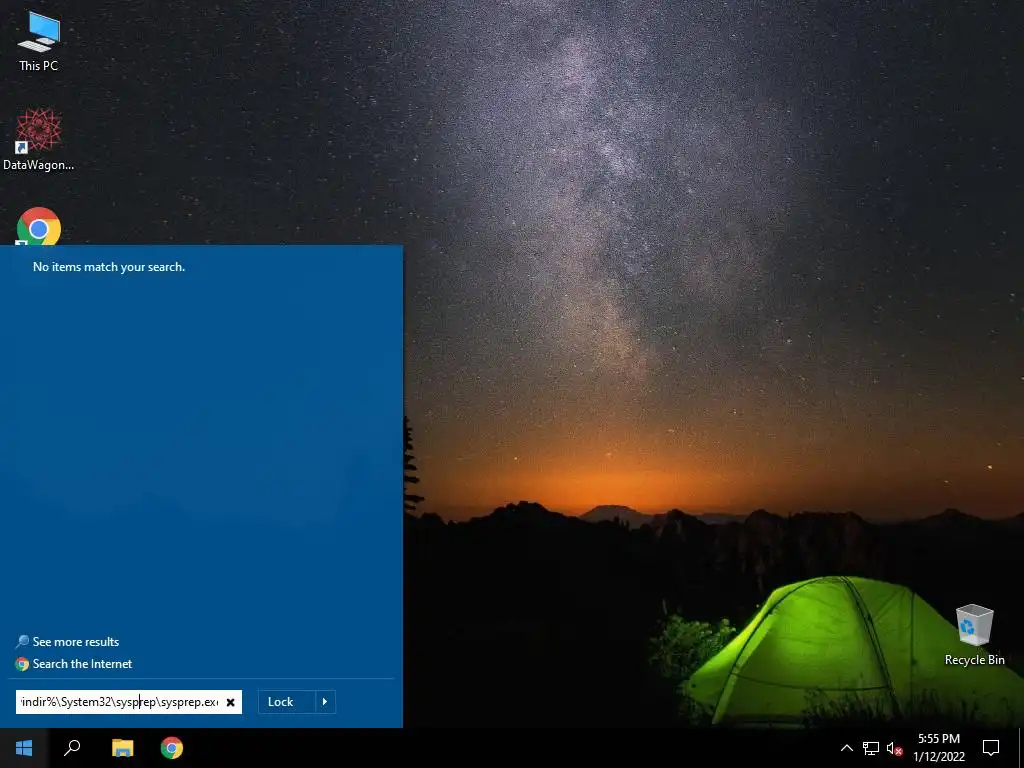Open the Recycle Bin icon
Viewport: 1024px width, 768px height.
pyautogui.click(x=974, y=634)
